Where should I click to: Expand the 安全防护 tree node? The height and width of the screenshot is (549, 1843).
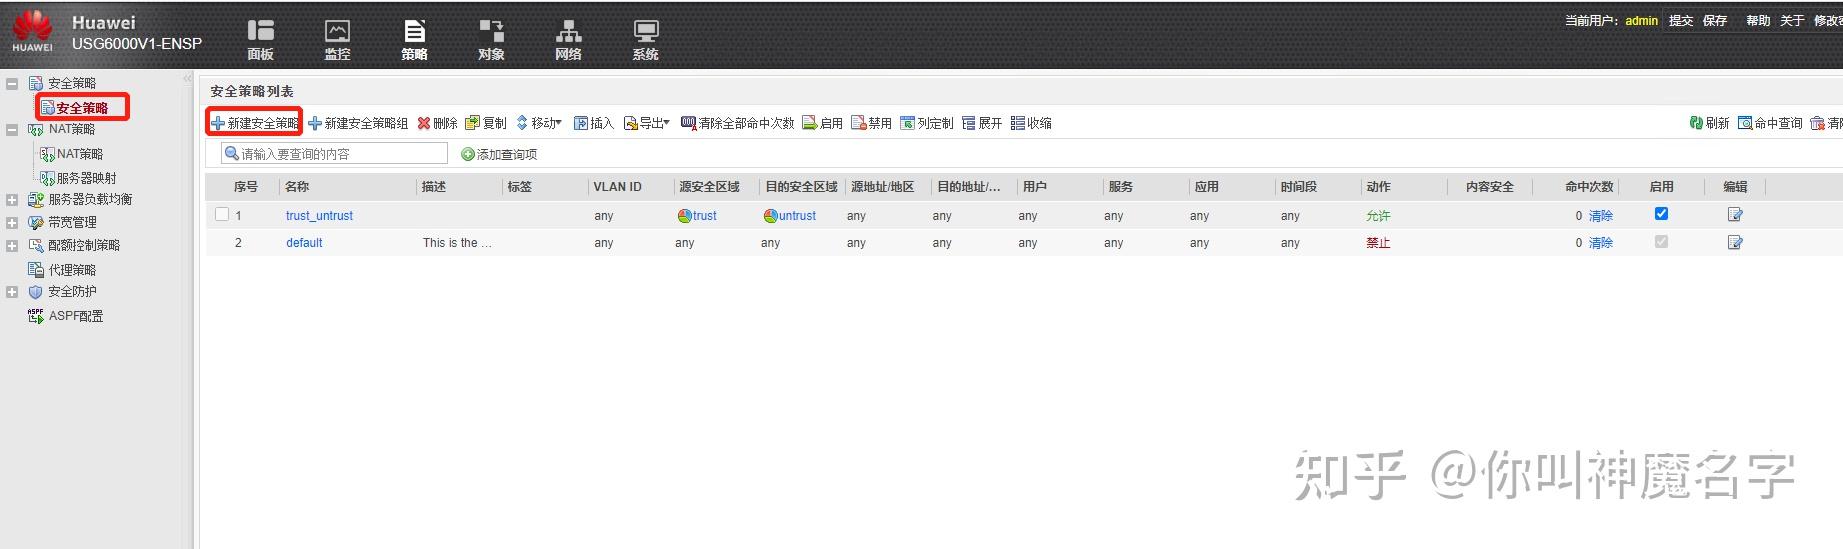[12, 292]
